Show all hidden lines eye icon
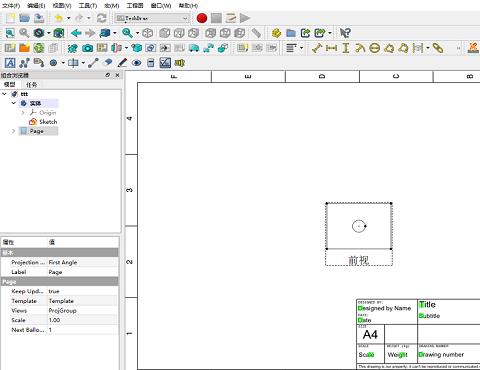The width and height of the screenshot is (480, 370). pyautogui.click(x=136, y=63)
